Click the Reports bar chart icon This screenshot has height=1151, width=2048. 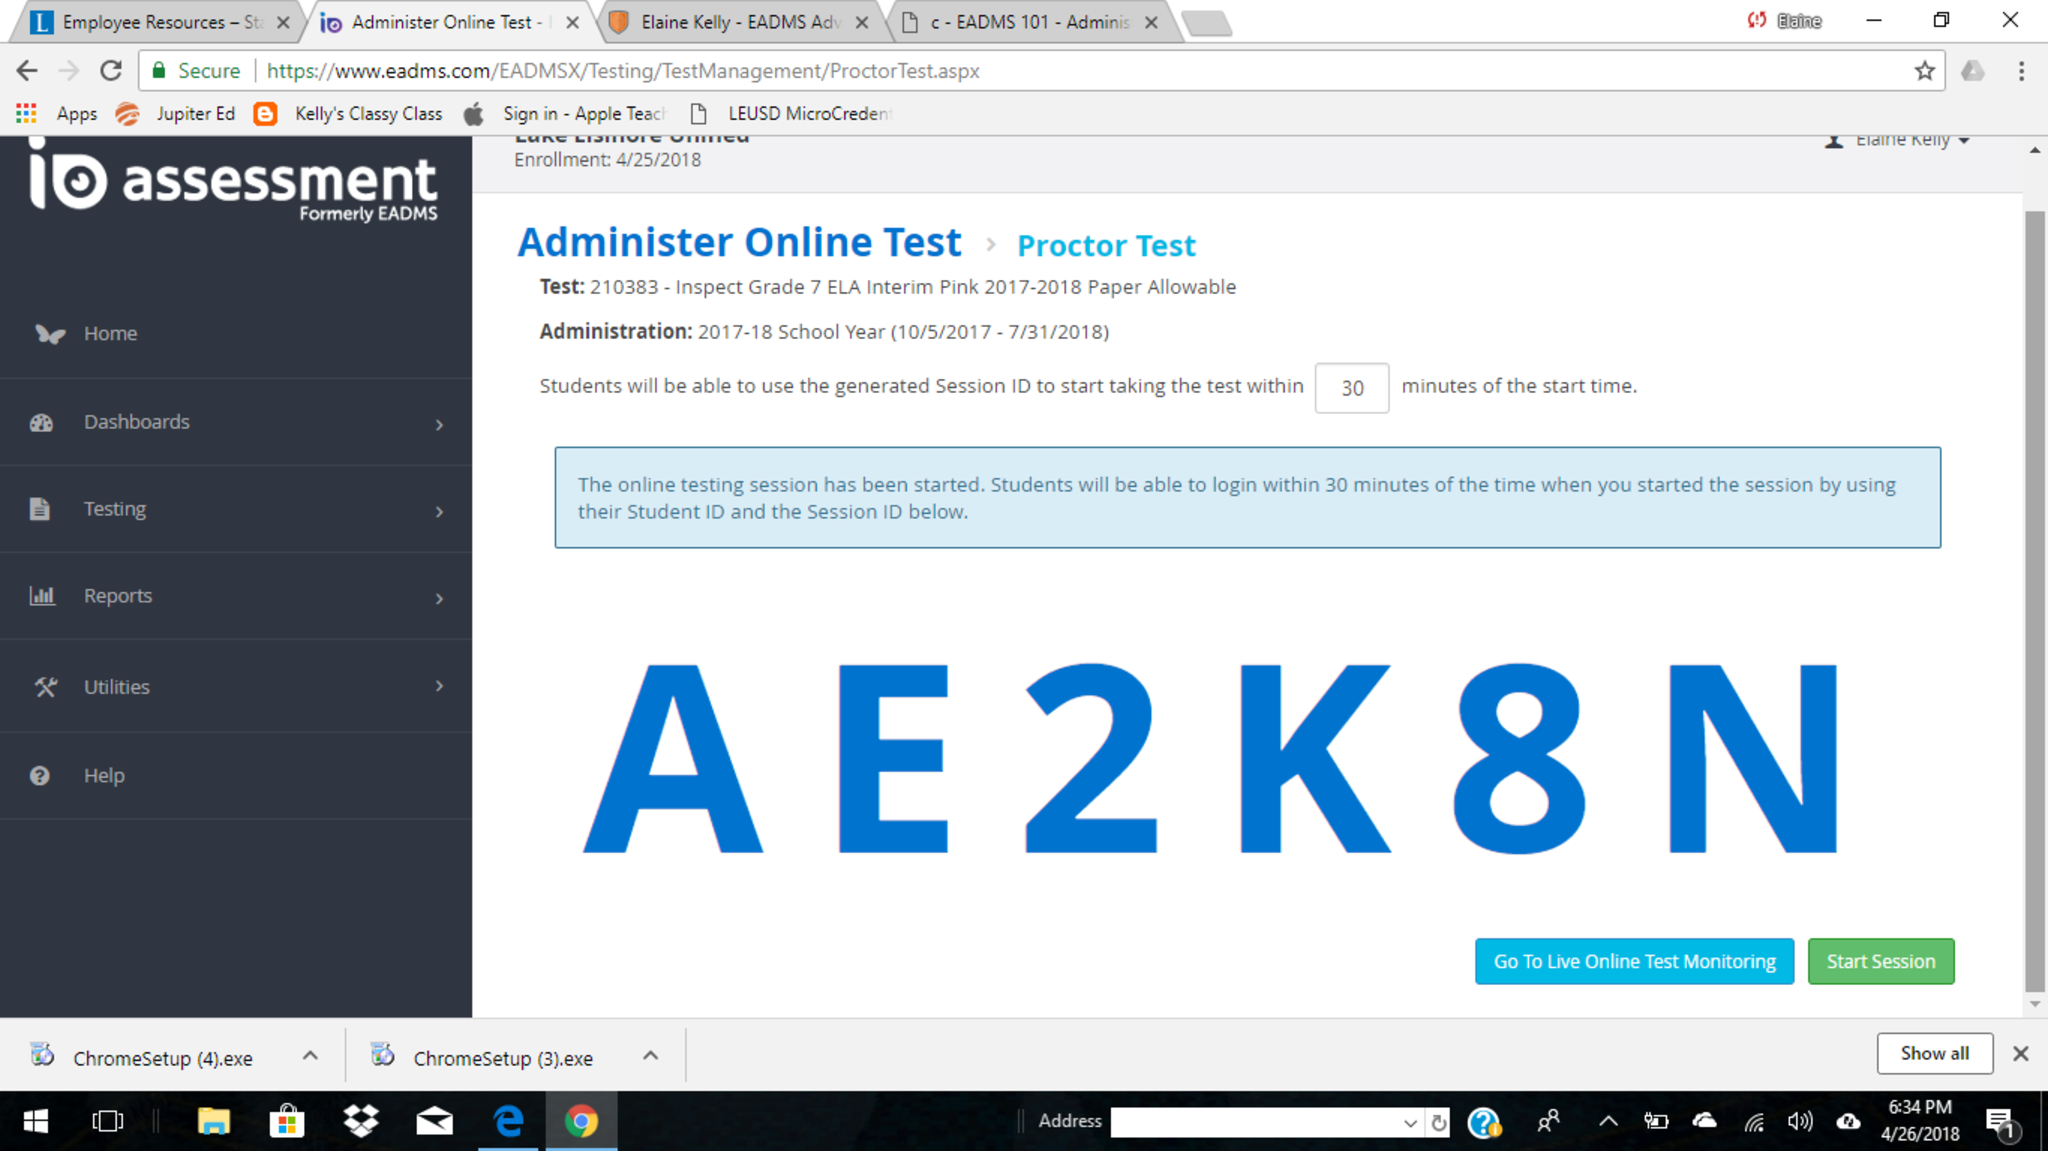(42, 596)
